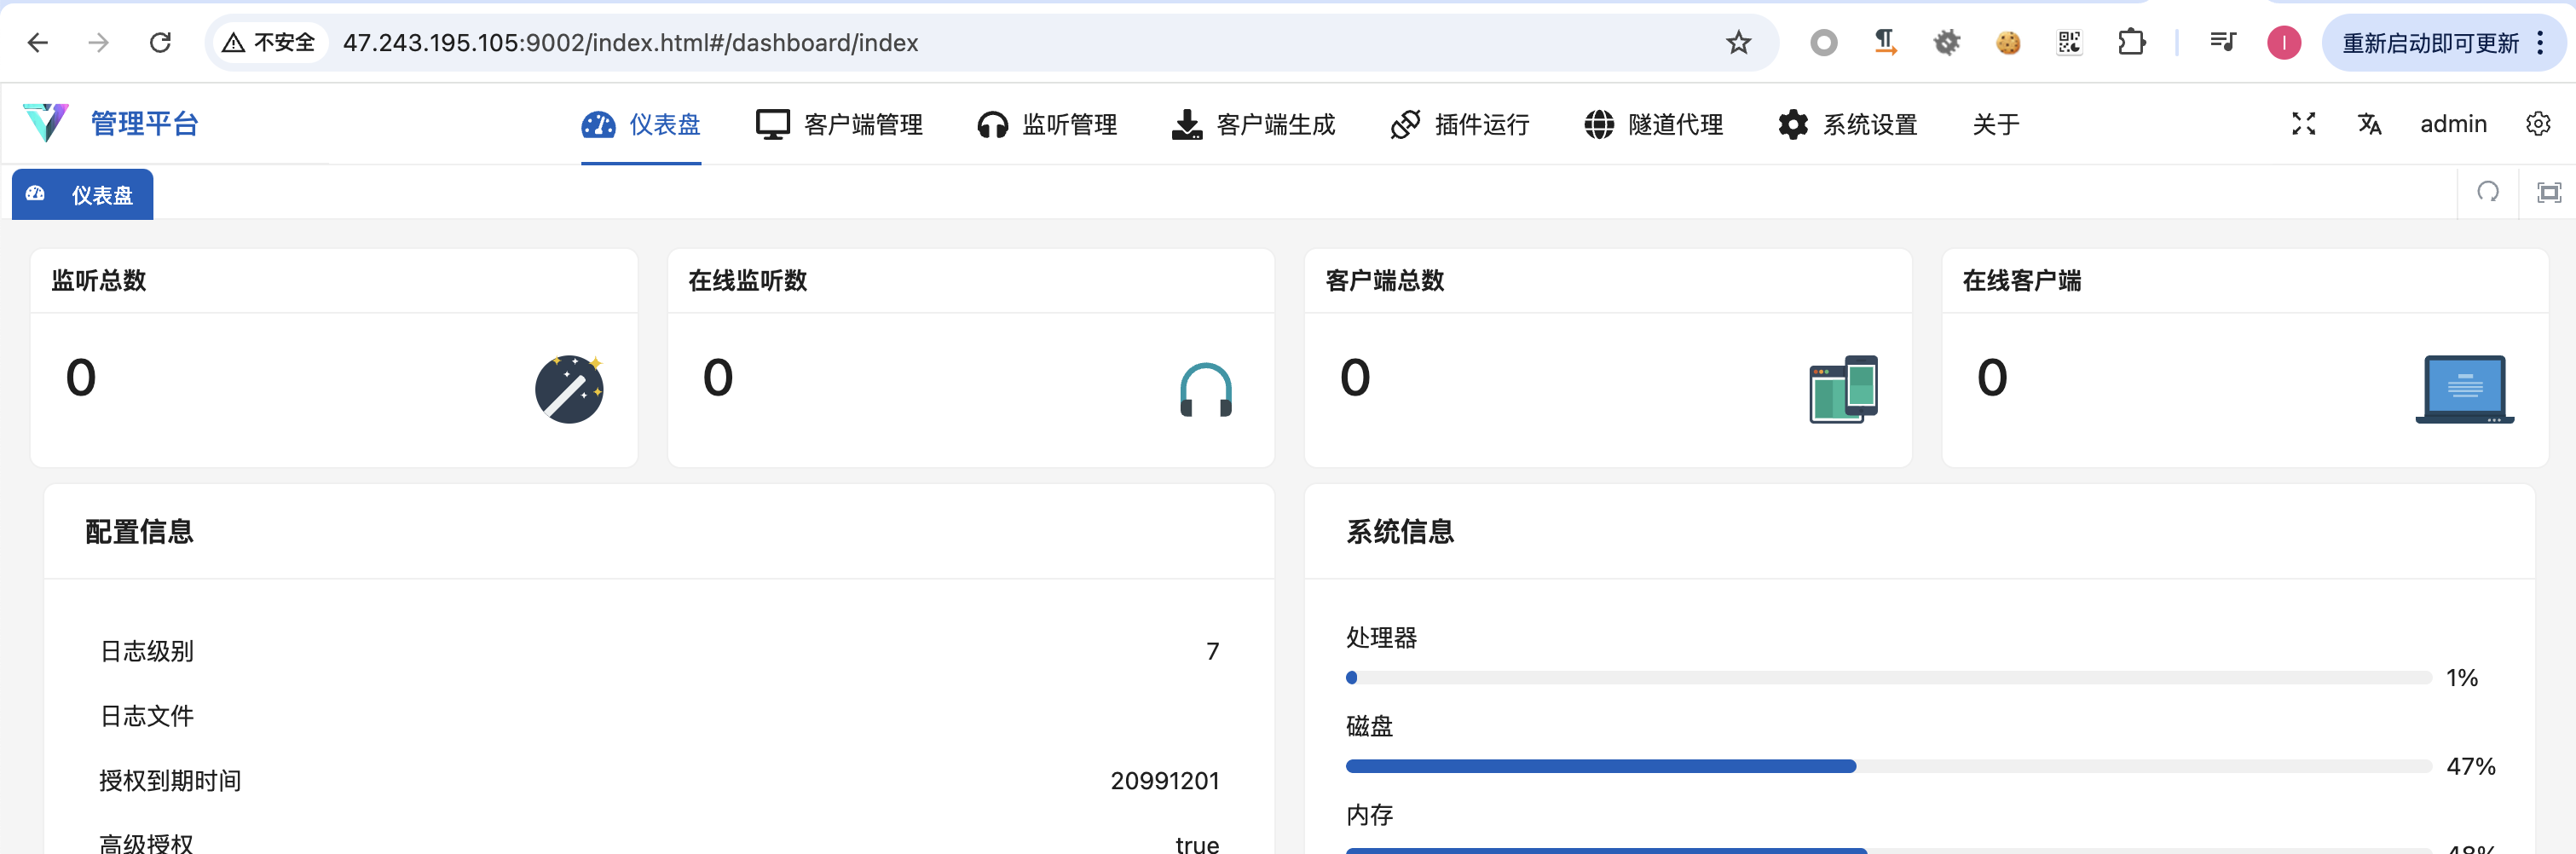This screenshot has height=854, width=2576.
Task: Click the plug icon beside 插件运行
Action: point(1405,124)
